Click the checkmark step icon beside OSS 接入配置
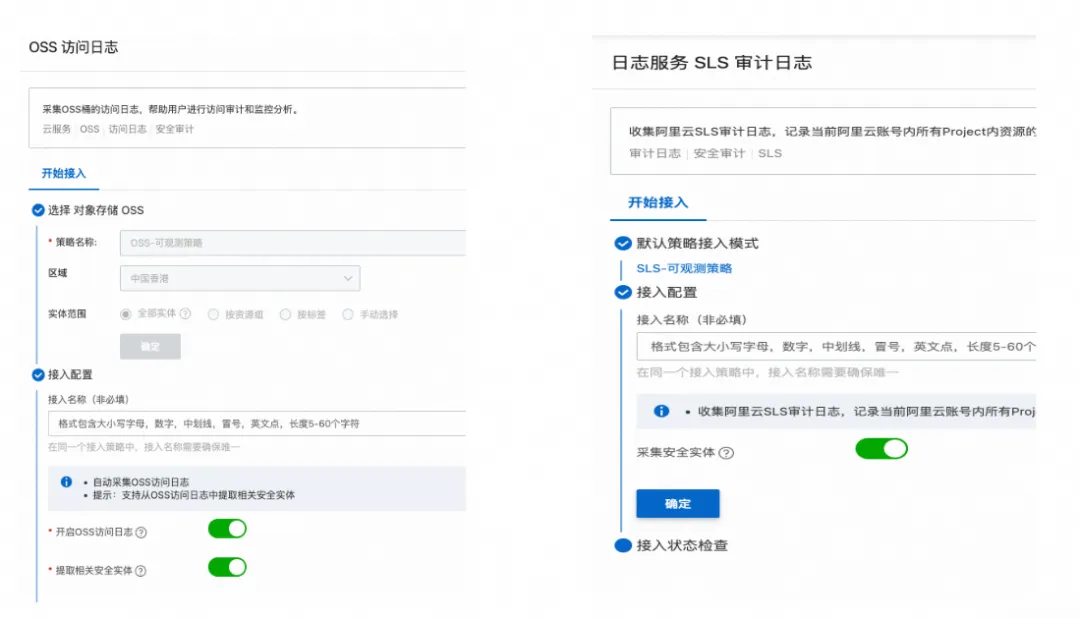 38,375
